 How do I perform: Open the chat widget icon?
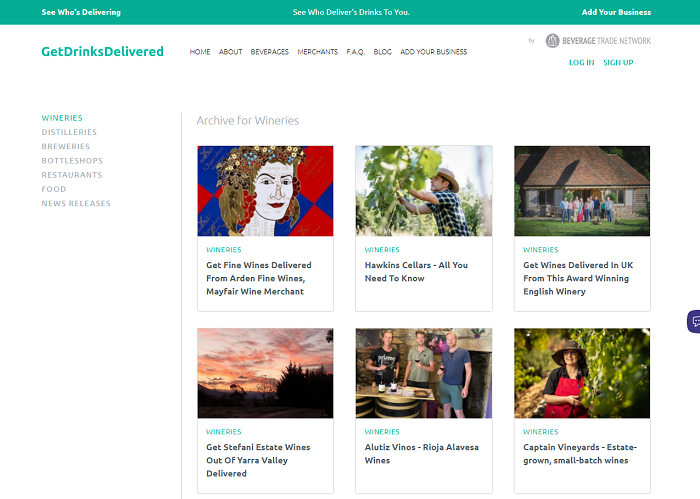[x=694, y=321]
